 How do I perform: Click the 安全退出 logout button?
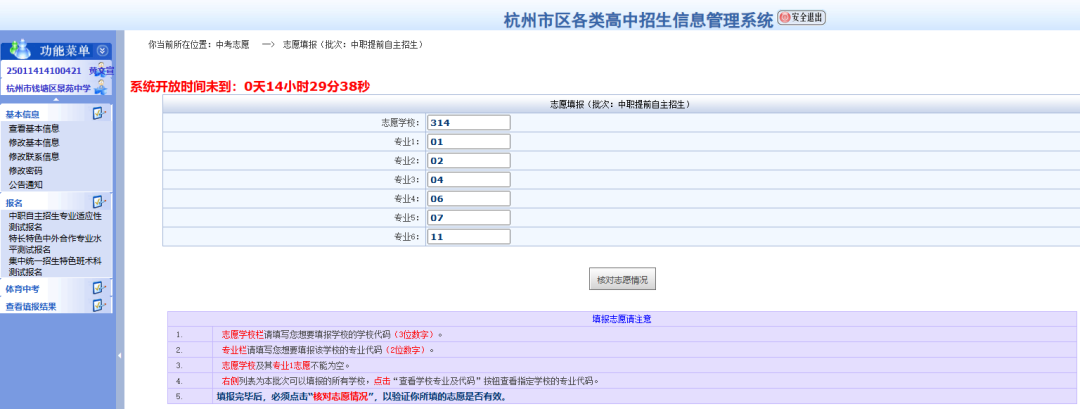tap(801, 18)
